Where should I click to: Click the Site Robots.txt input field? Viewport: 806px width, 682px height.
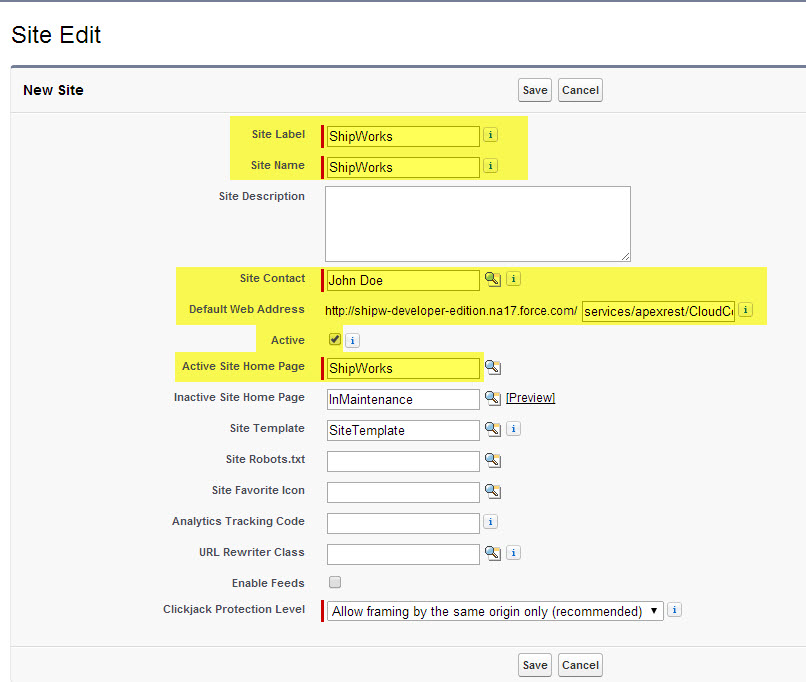[403, 462]
